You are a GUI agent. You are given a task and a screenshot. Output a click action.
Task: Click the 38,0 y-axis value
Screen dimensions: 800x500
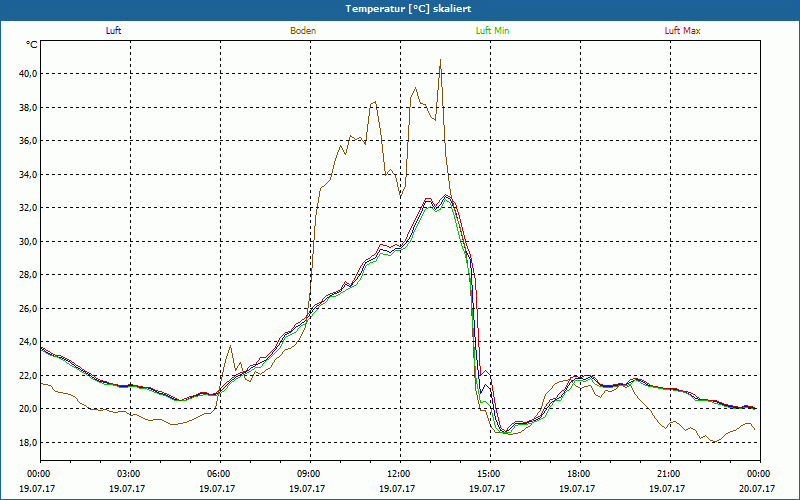[29, 107]
